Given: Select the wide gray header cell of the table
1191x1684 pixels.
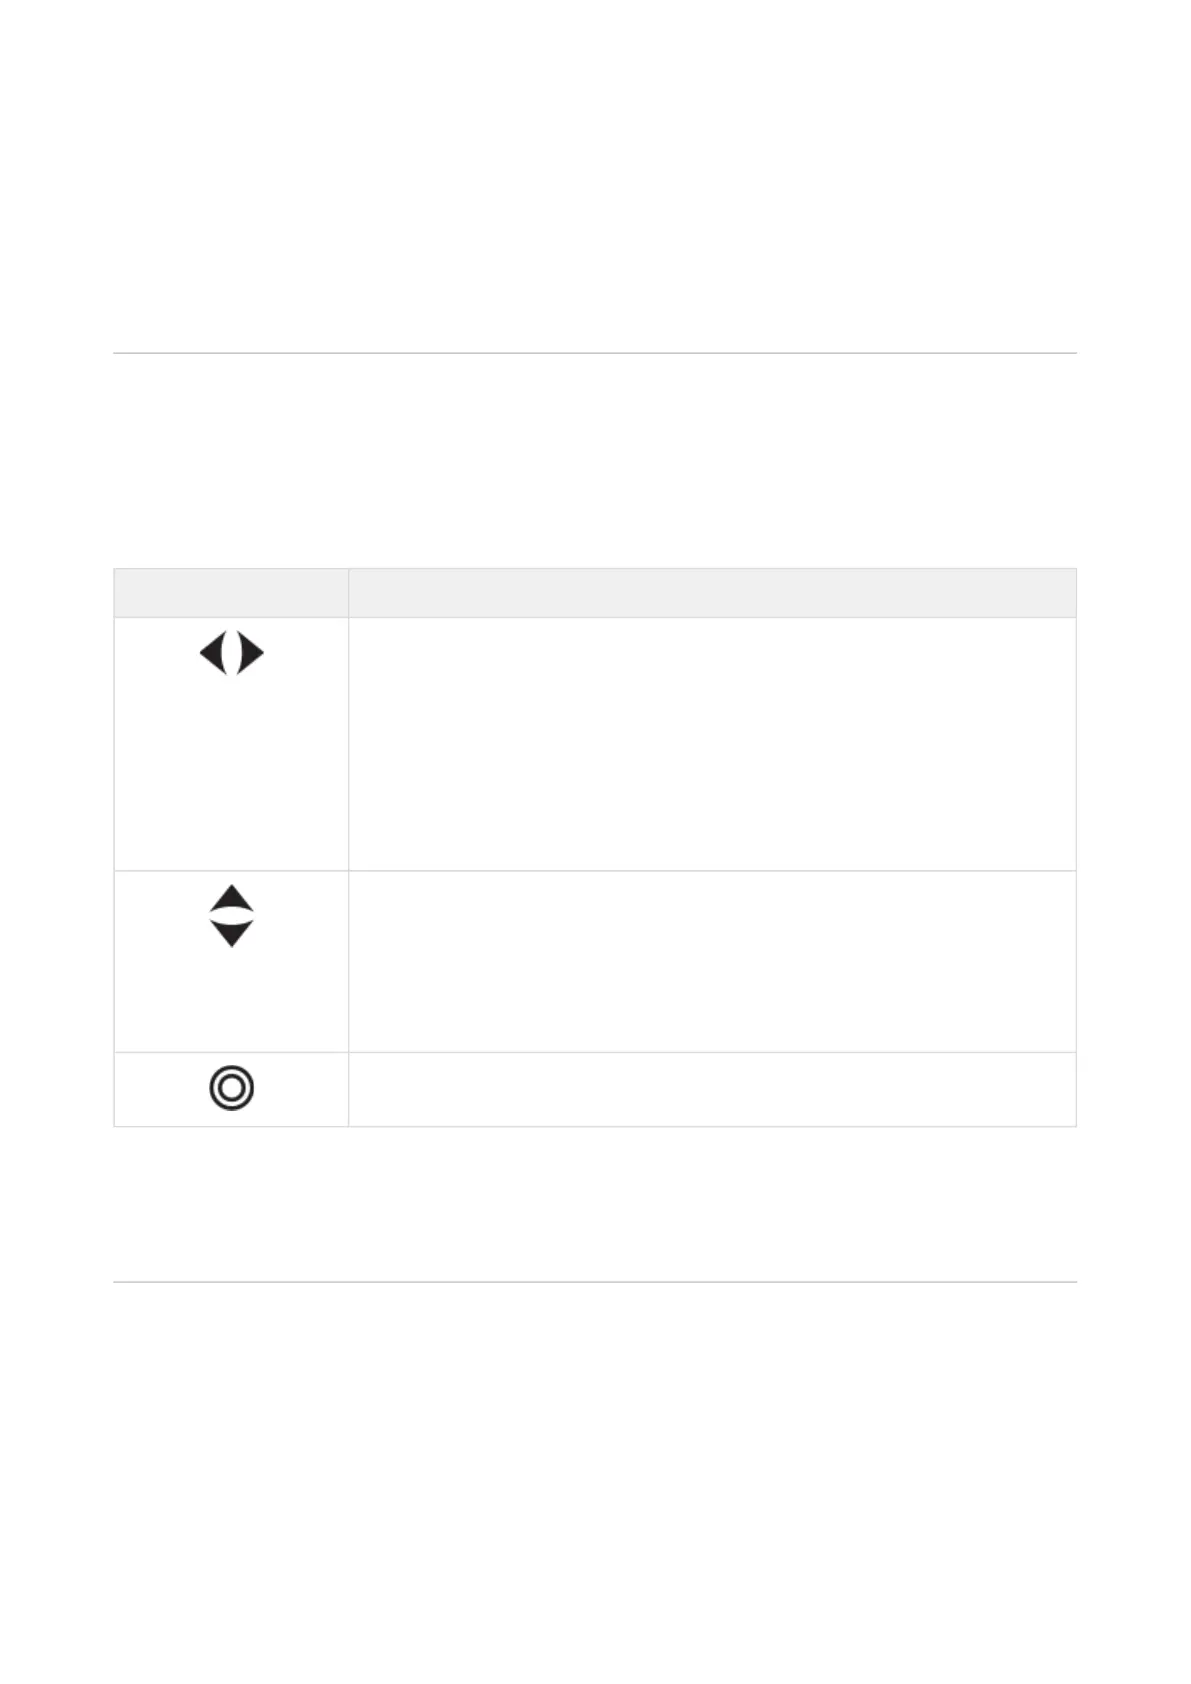Looking at the screenshot, I should point(712,593).
